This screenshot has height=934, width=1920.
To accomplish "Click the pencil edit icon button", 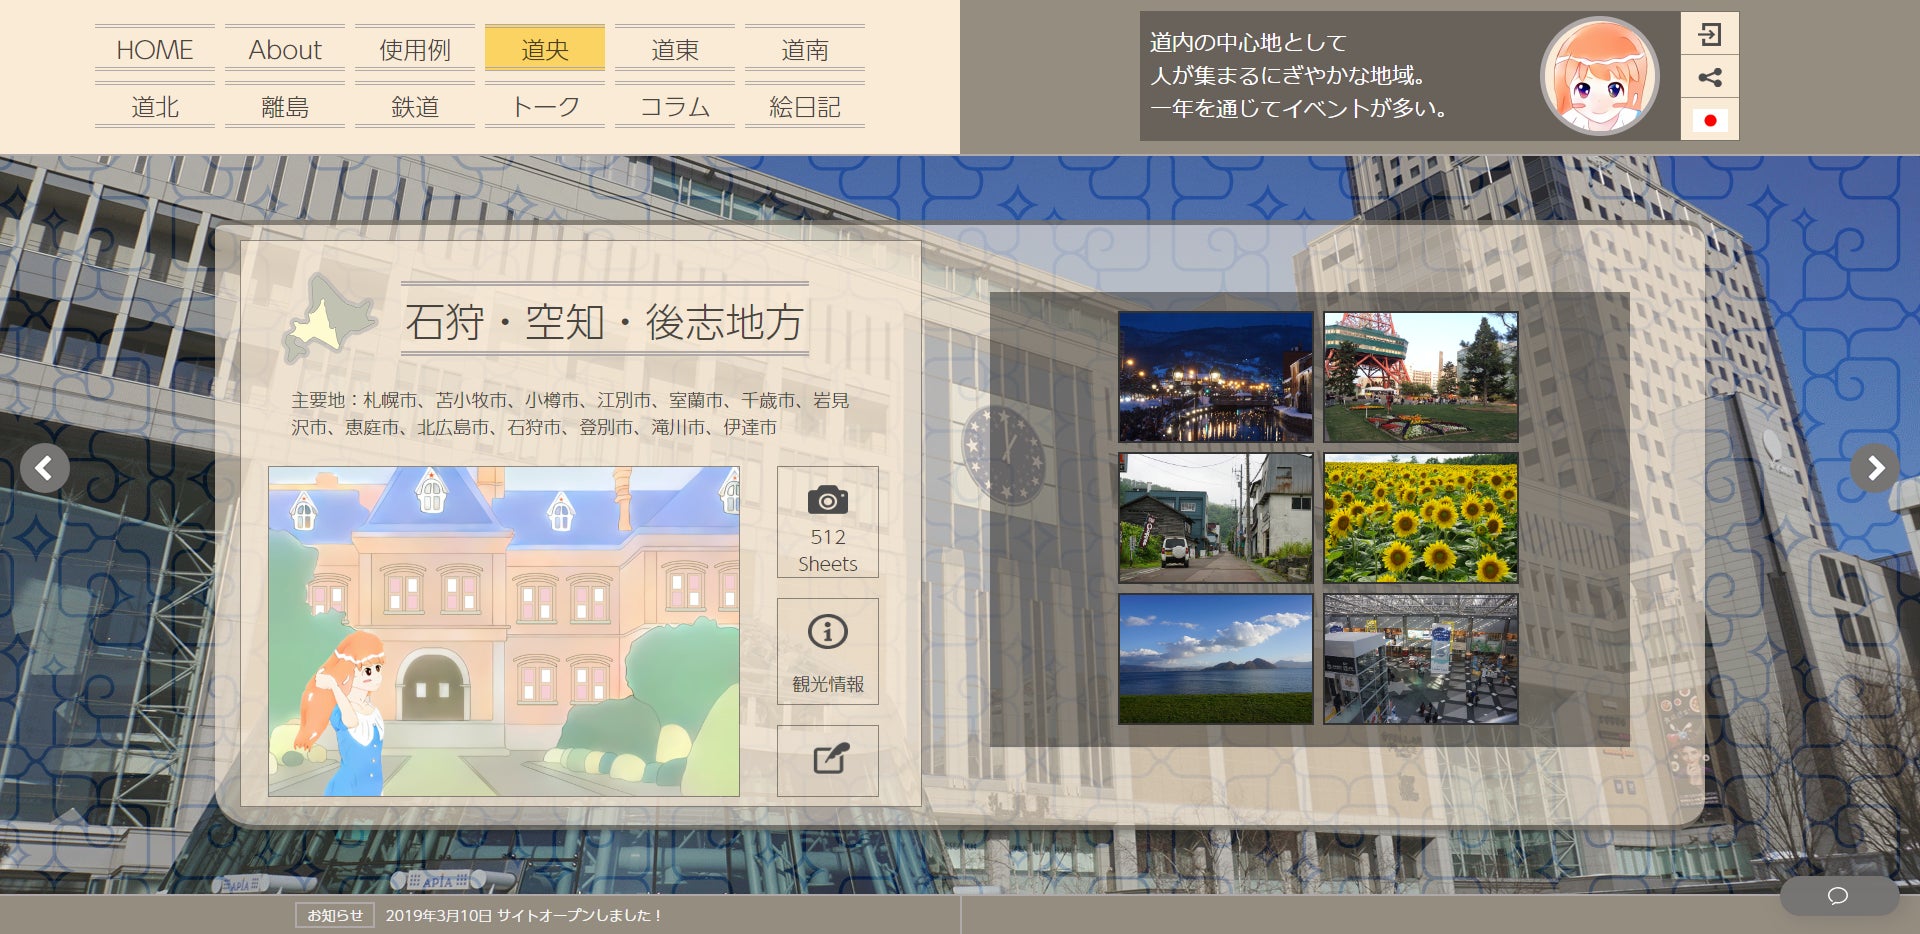I will point(828,760).
